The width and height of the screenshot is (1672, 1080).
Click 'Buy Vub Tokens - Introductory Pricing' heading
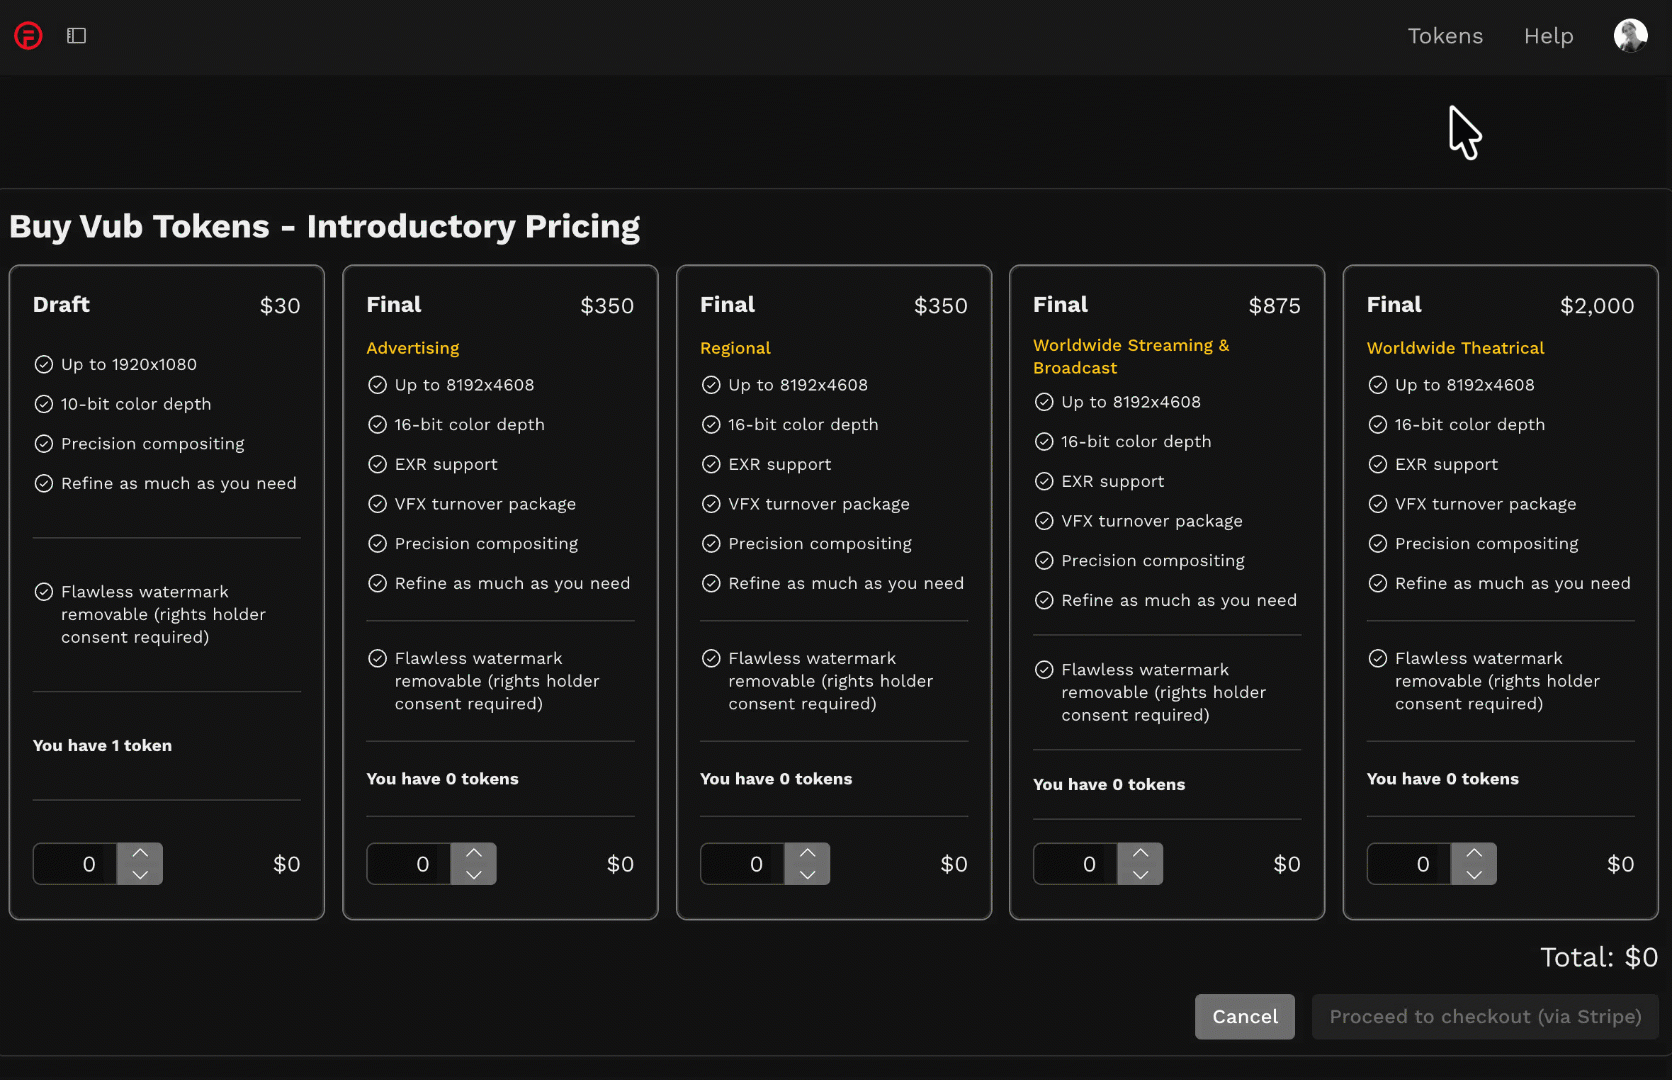pos(324,227)
